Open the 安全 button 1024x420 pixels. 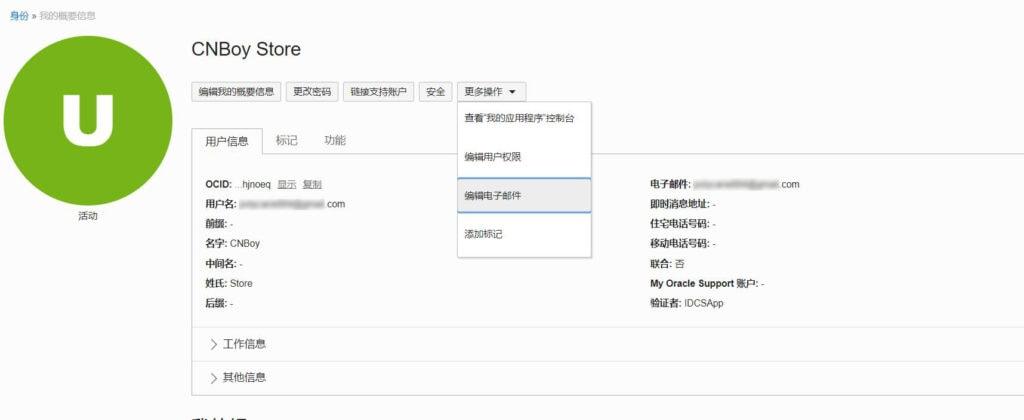click(x=436, y=92)
